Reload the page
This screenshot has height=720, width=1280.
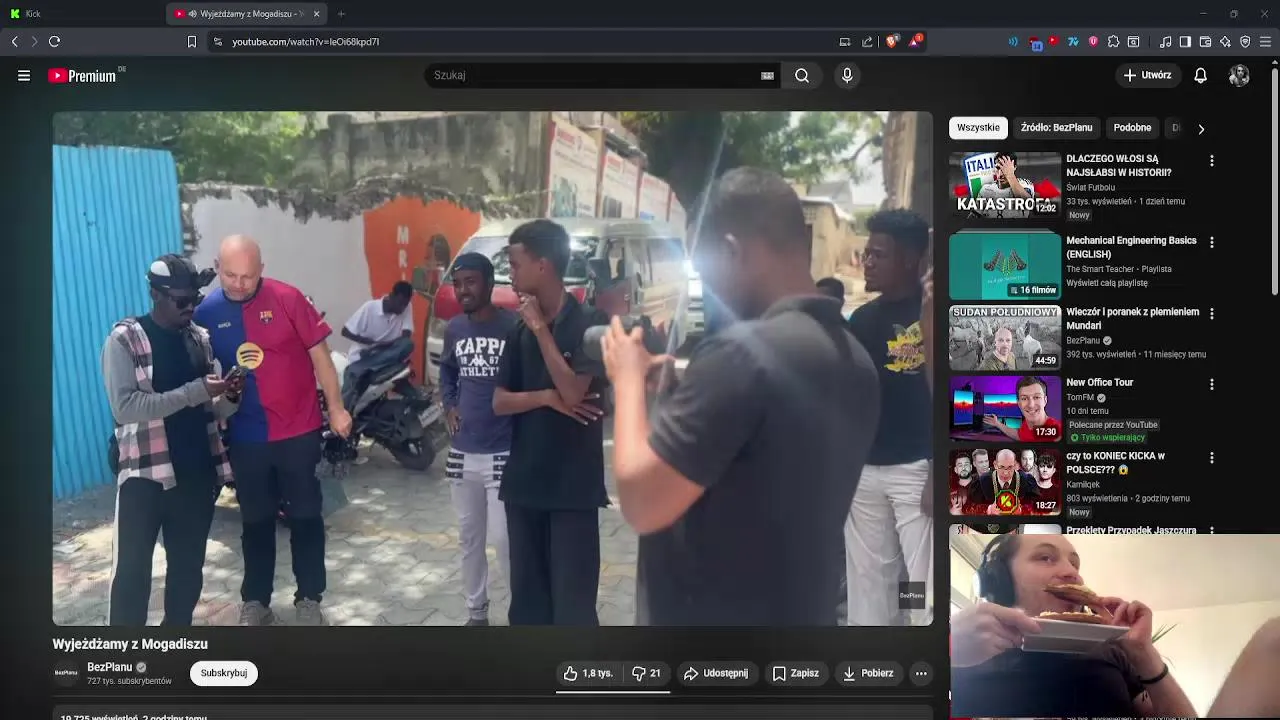tap(55, 41)
